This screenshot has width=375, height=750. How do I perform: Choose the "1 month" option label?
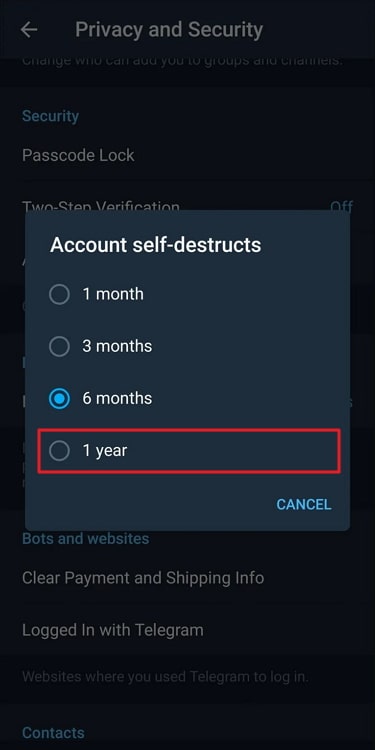click(113, 294)
